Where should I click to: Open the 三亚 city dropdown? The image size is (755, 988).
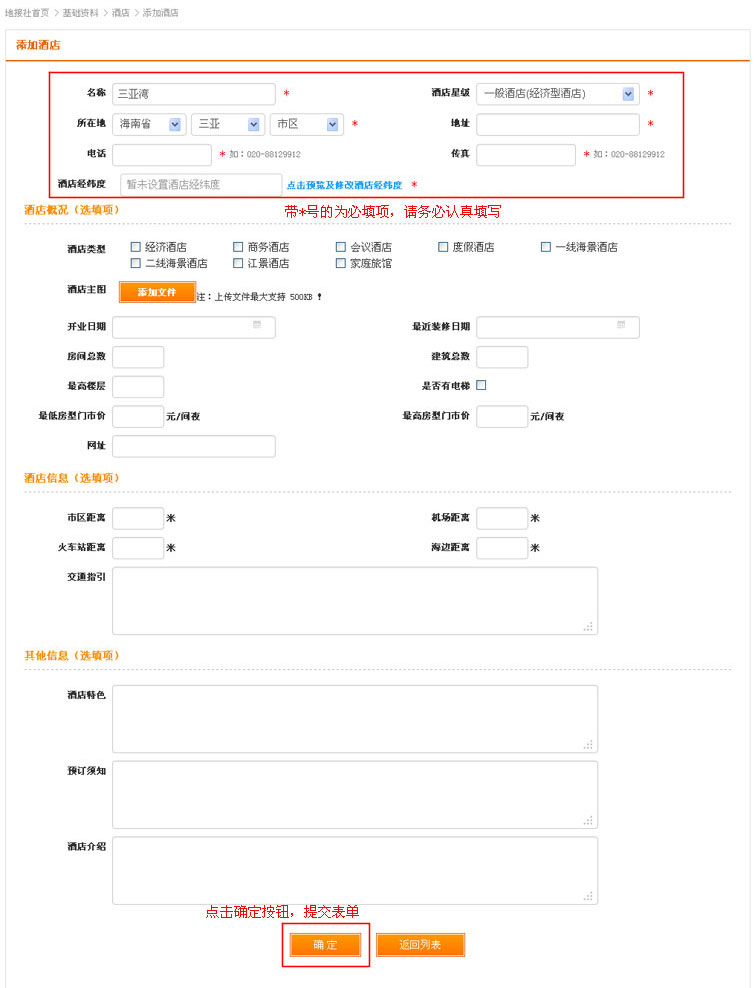[x=254, y=124]
